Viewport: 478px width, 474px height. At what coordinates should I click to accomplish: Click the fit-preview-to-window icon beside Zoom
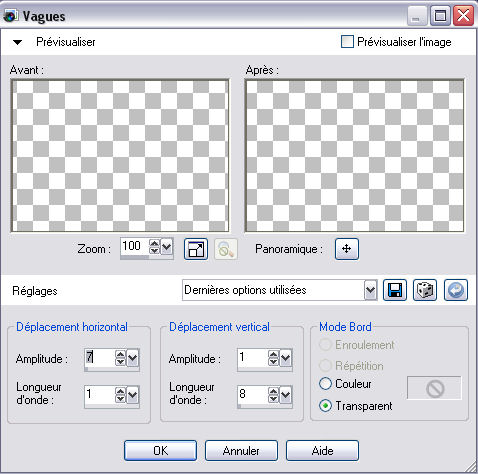pos(196,249)
